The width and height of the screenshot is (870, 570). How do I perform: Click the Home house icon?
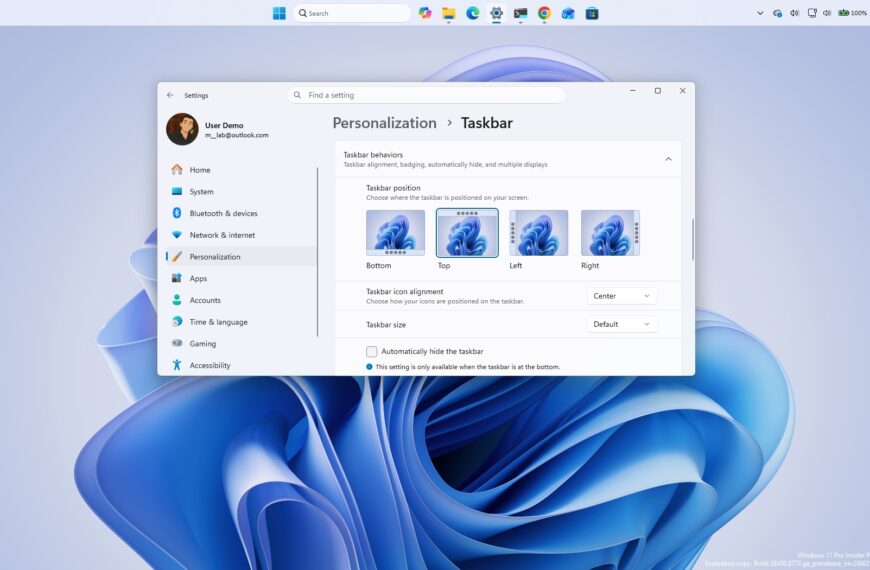177,169
